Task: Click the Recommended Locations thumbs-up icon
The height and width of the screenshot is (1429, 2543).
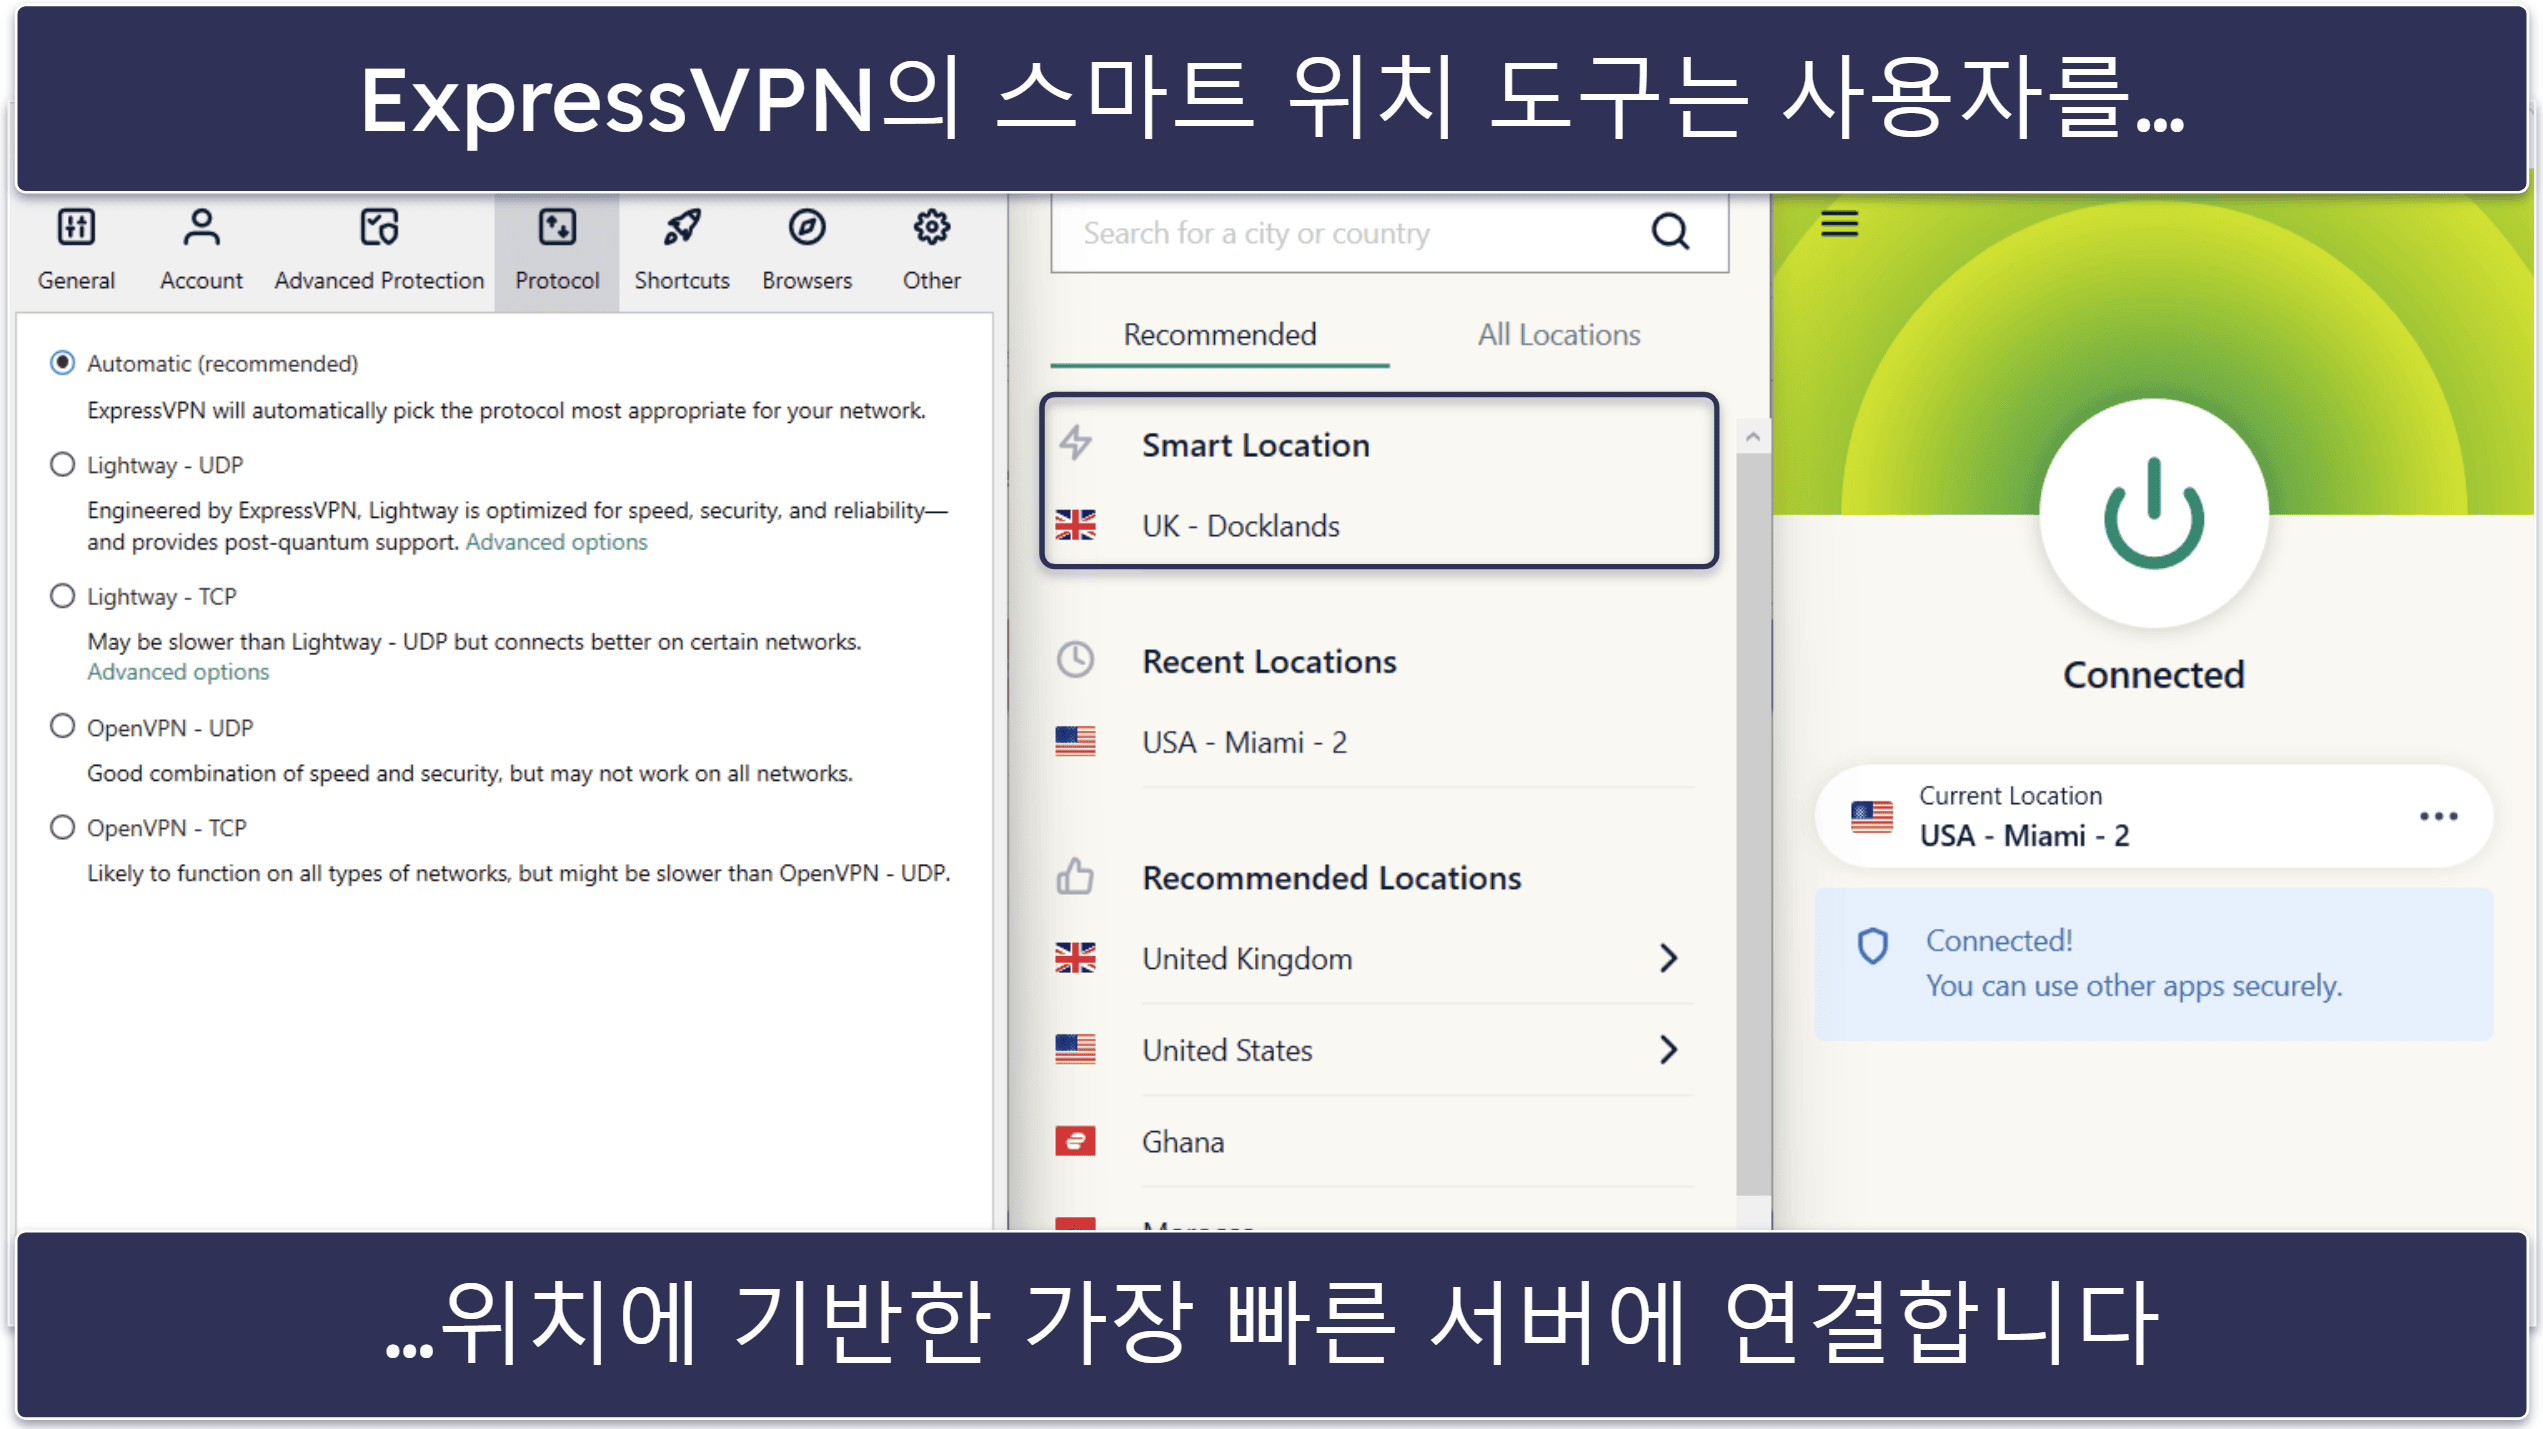Action: [1075, 877]
